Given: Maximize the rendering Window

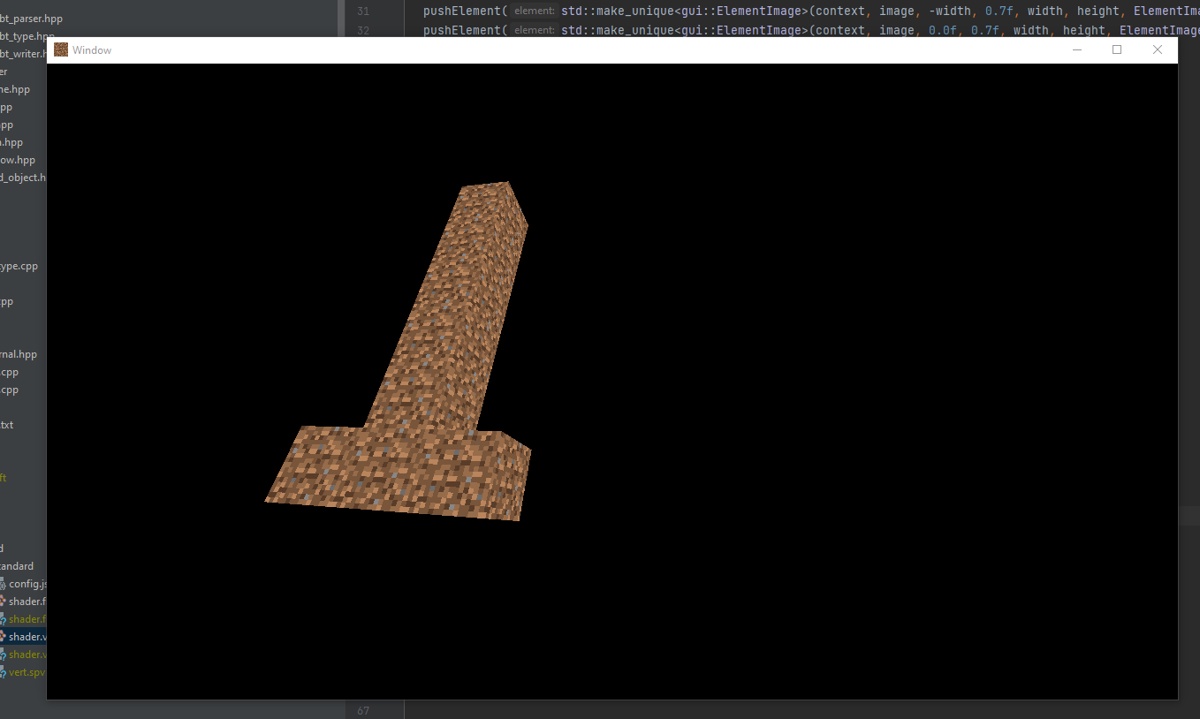Looking at the screenshot, I should pyautogui.click(x=1117, y=50).
